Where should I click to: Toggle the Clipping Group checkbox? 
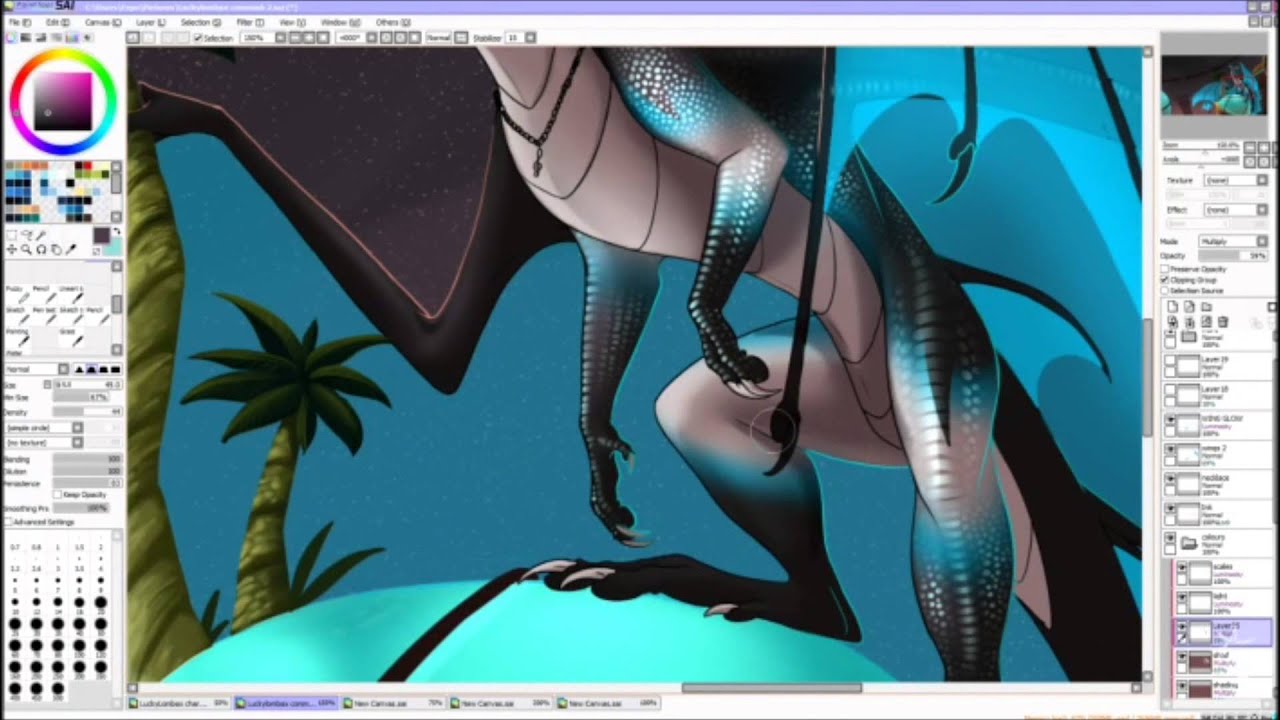[x=1166, y=280]
